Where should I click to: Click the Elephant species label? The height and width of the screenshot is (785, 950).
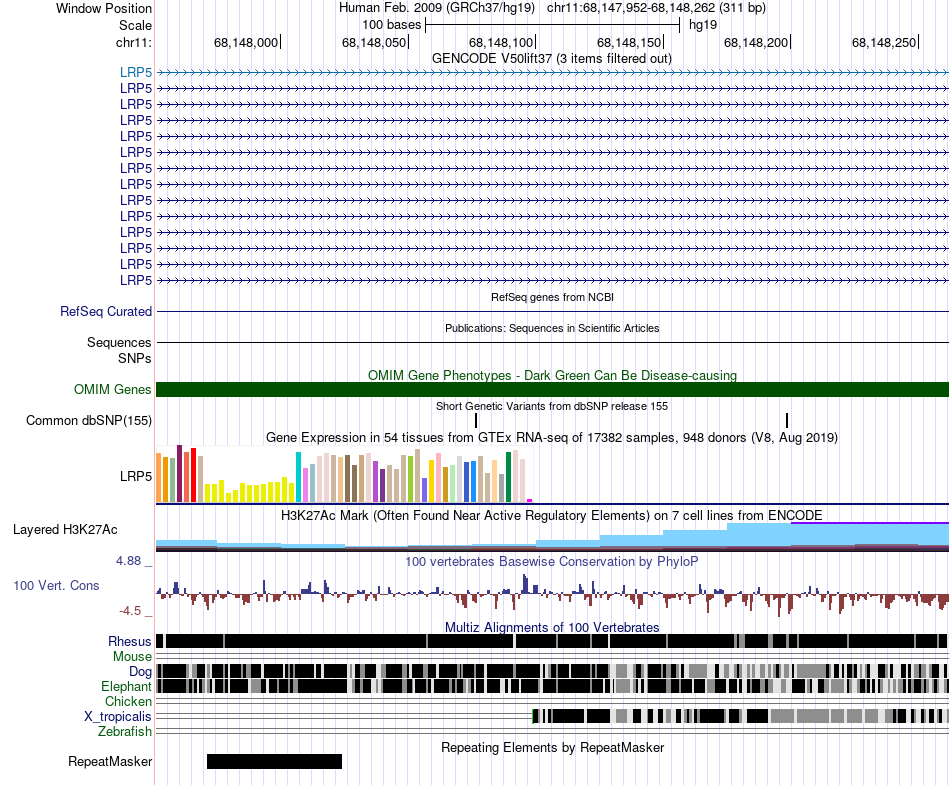126,686
